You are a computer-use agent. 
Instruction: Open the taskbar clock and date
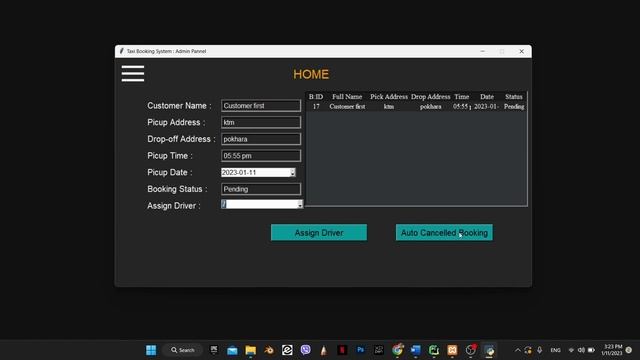pyautogui.click(x=612, y=350)
